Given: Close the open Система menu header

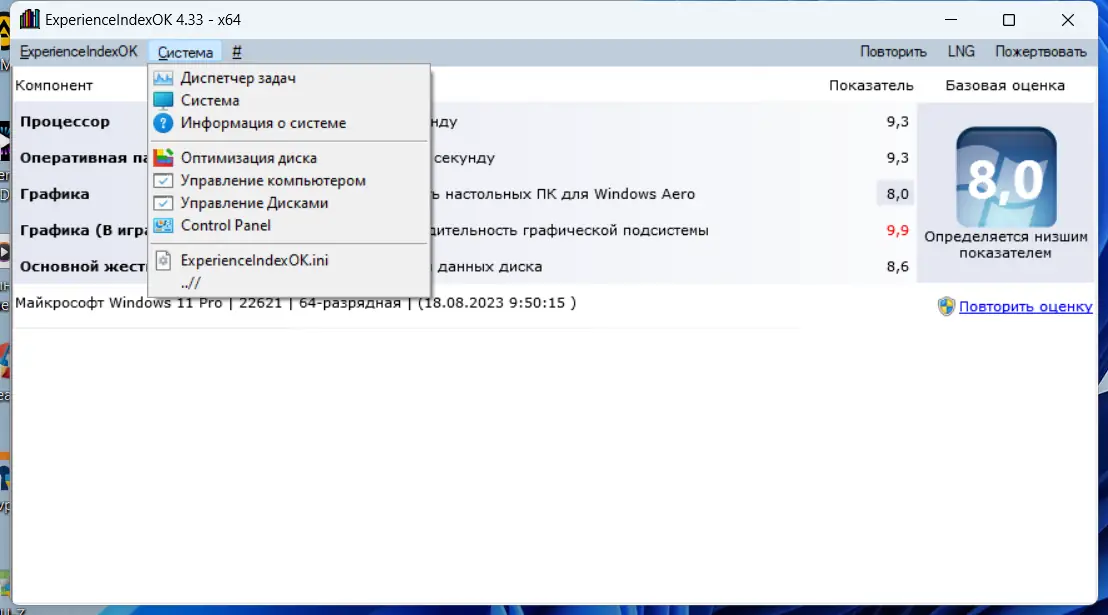Looking at the screenshot, I should (185, 52).
